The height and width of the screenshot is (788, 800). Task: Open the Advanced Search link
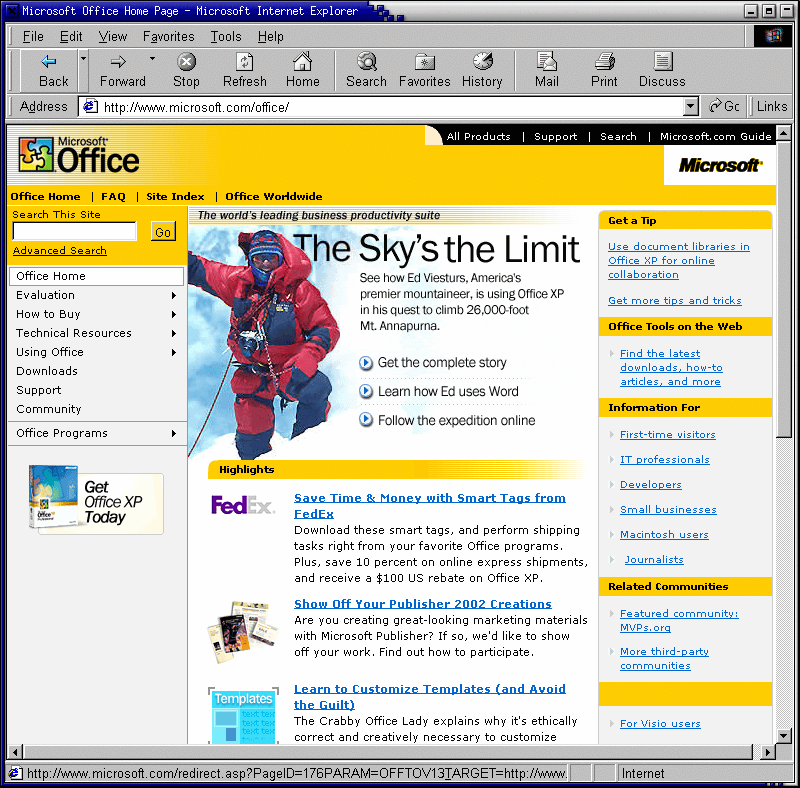(x=60, y=251)
